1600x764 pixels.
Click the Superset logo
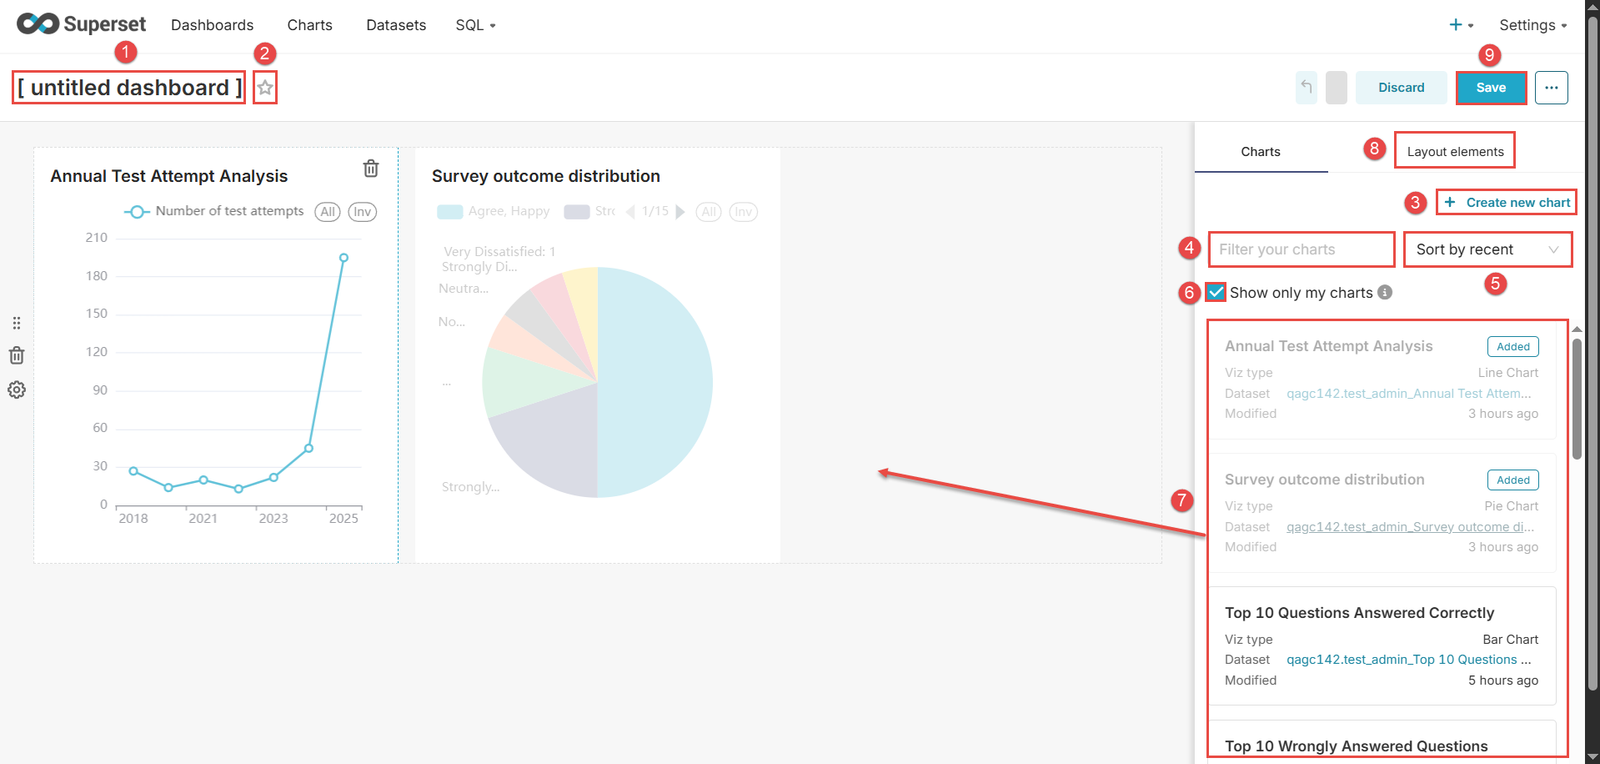click(x=81, y=24)
